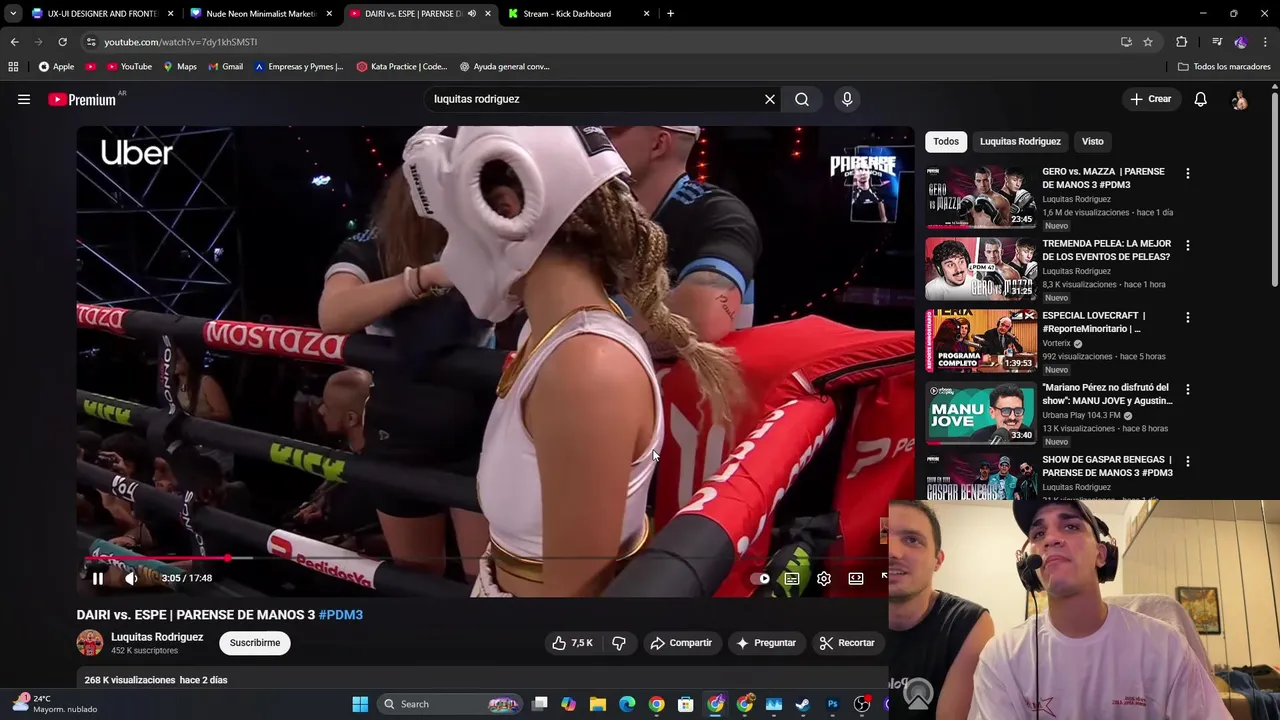Open options menu for GERO vs. MAZZA
1280x720 pixels.
tap(1187, 173)
